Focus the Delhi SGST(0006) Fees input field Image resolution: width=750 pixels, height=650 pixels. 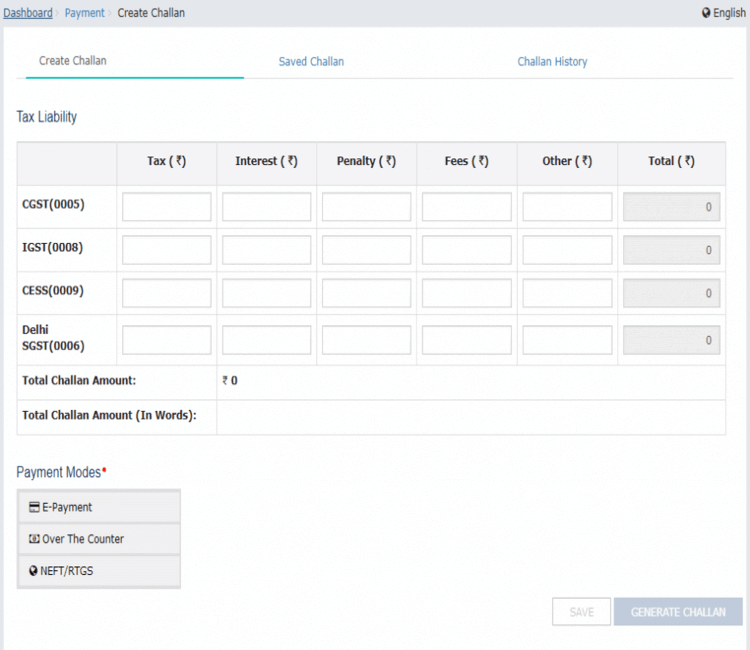point(467,340)
